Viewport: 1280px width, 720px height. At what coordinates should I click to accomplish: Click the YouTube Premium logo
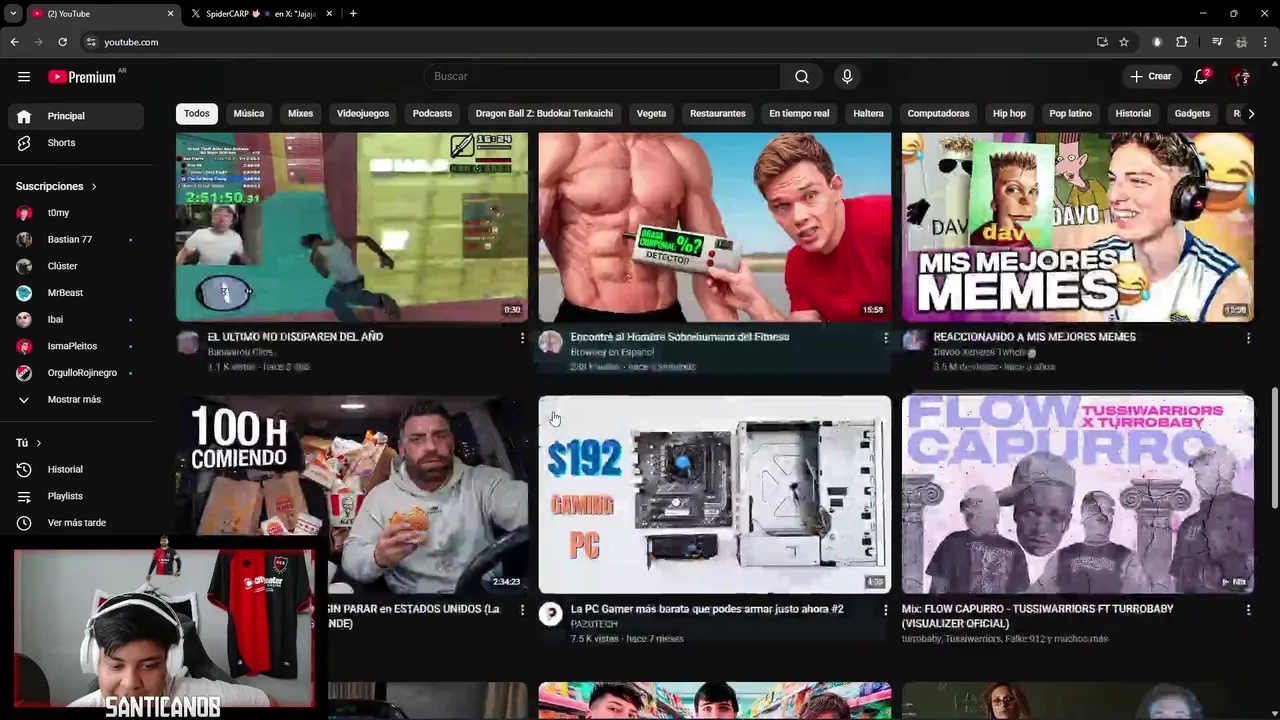pyautogui.click(x=83, y=77)
